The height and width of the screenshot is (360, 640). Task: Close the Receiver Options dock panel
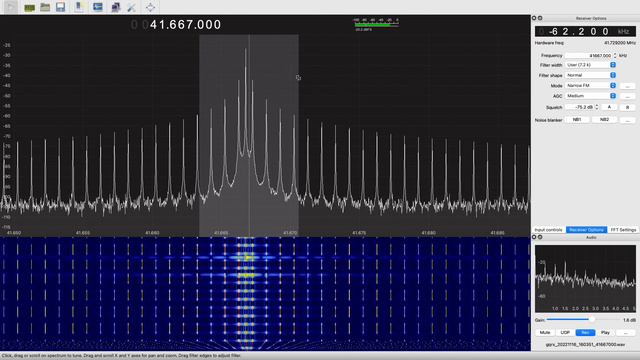click(x=533, y=18)
